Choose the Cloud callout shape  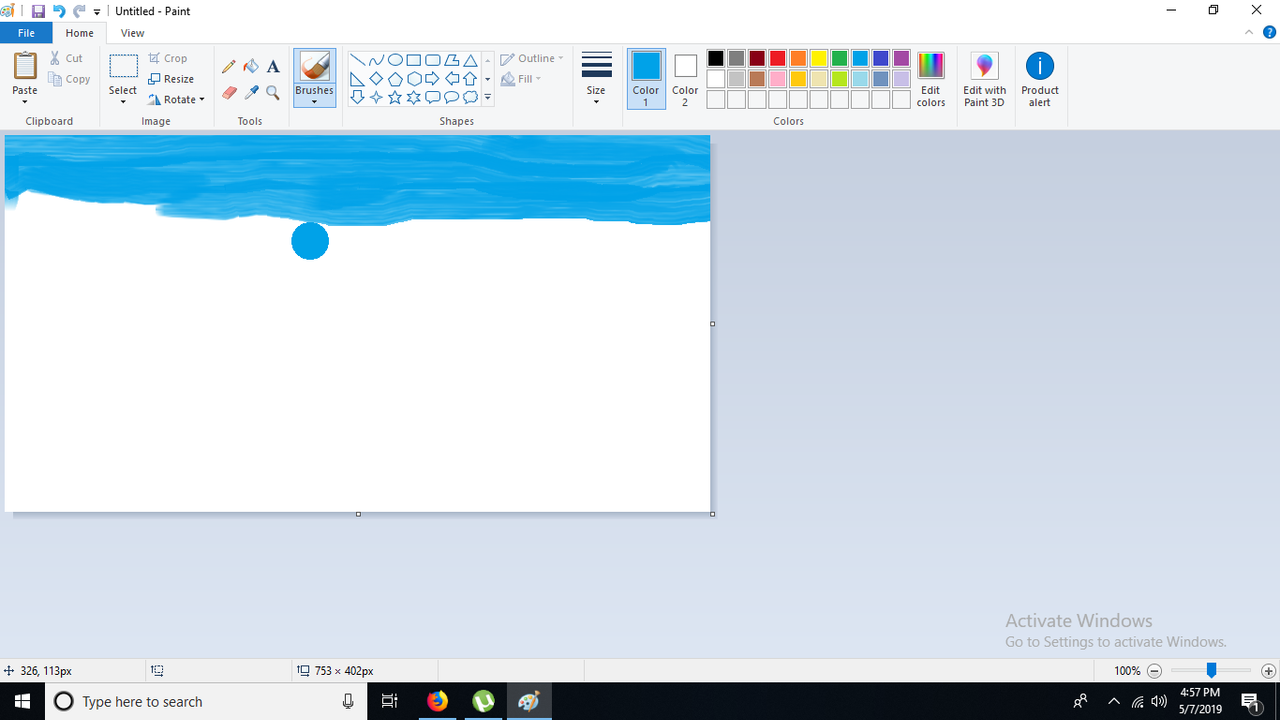click(470, 97)
